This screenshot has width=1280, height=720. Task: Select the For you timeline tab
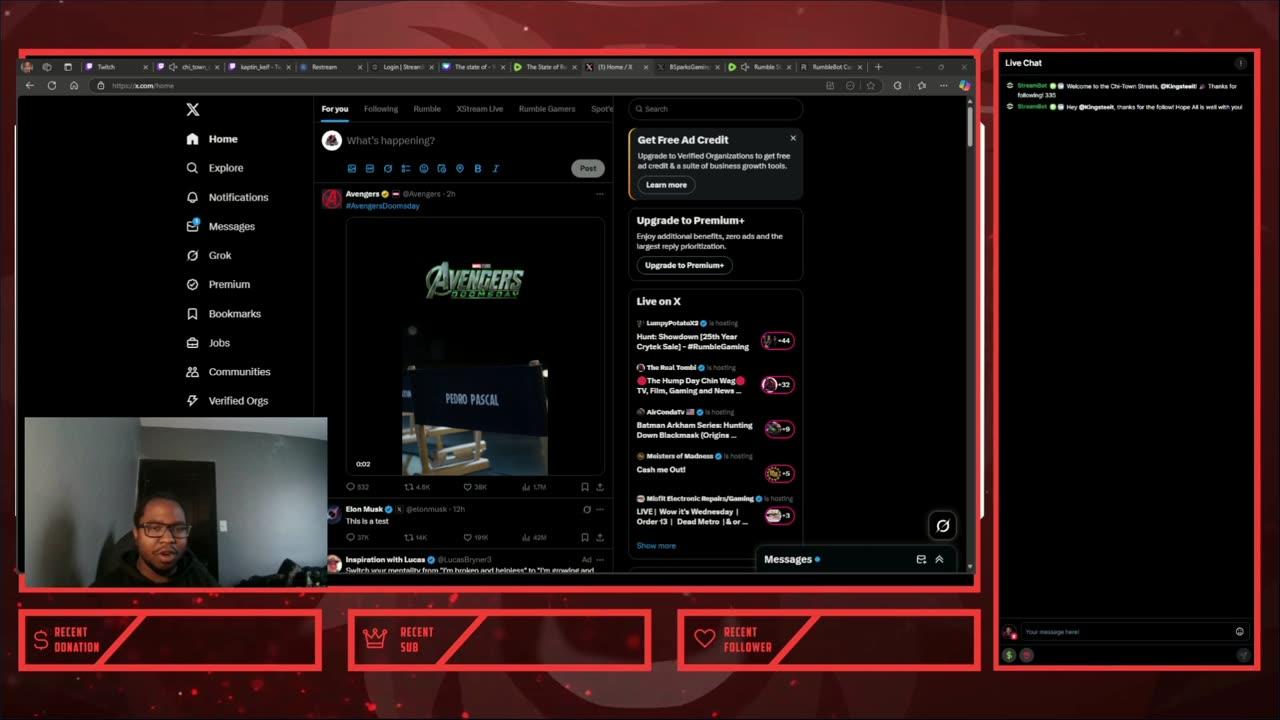pos(335,109)
